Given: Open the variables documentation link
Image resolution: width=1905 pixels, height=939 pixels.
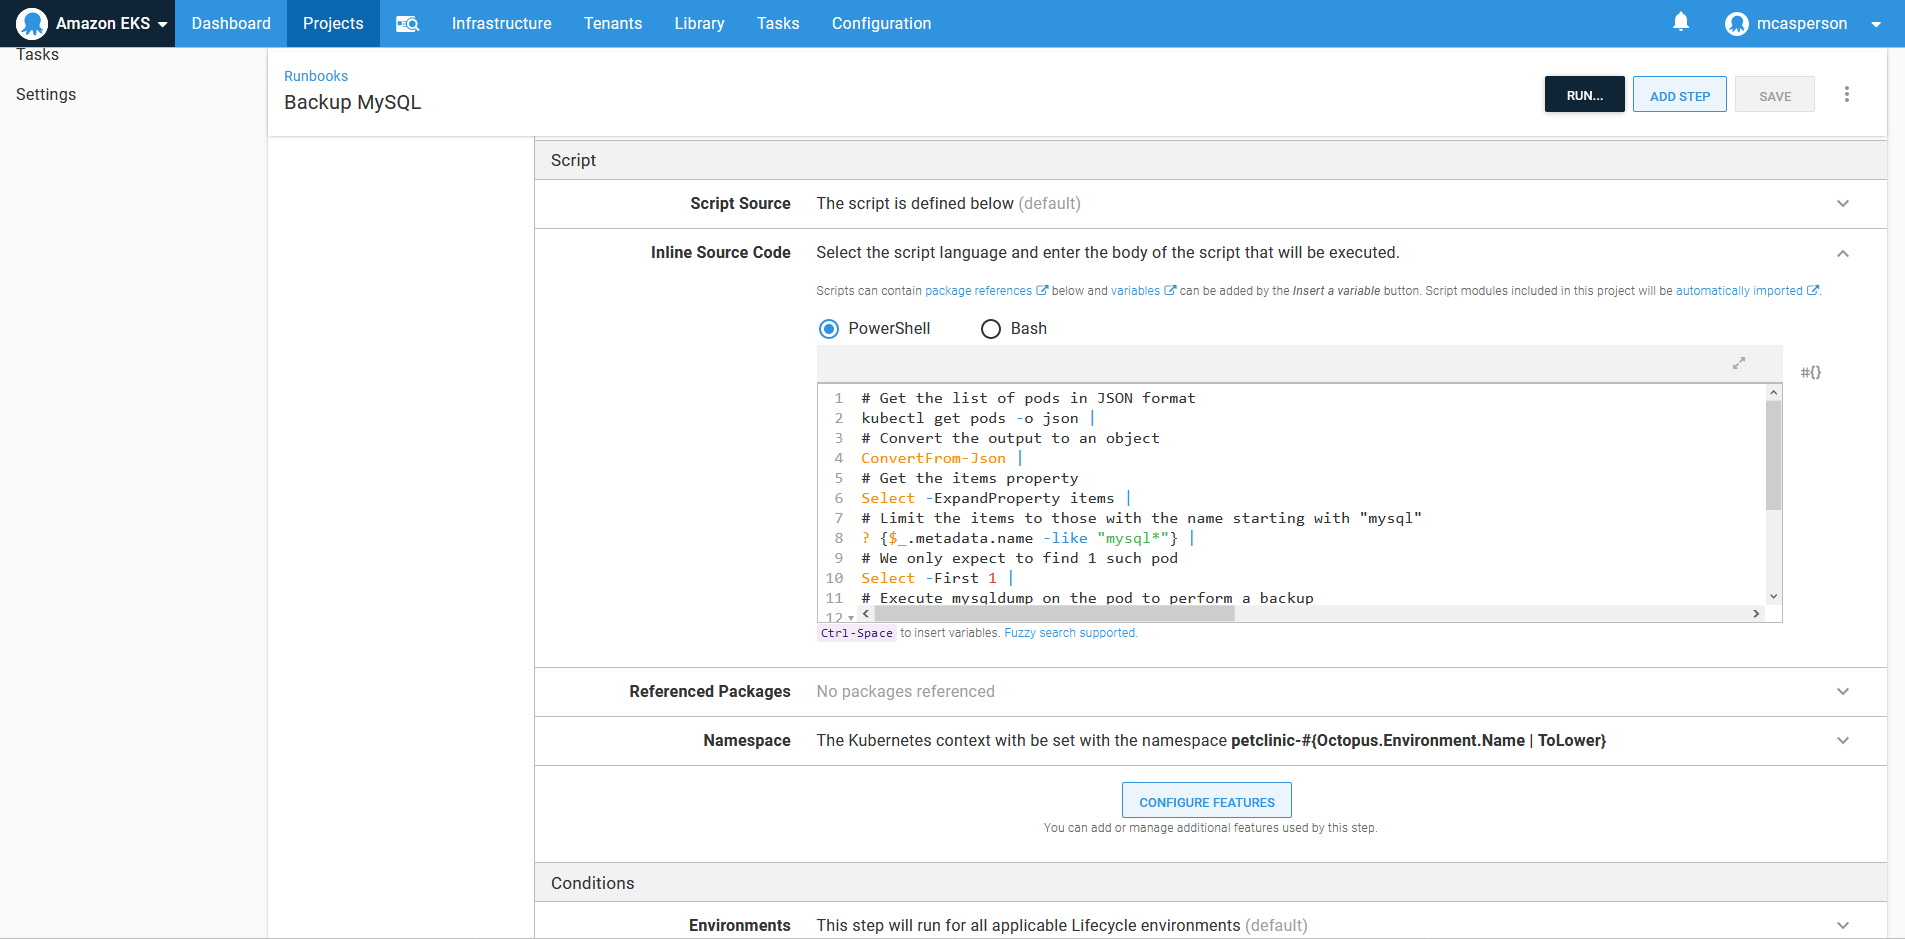Looking at the screenshot, I should click(1135, 291).
